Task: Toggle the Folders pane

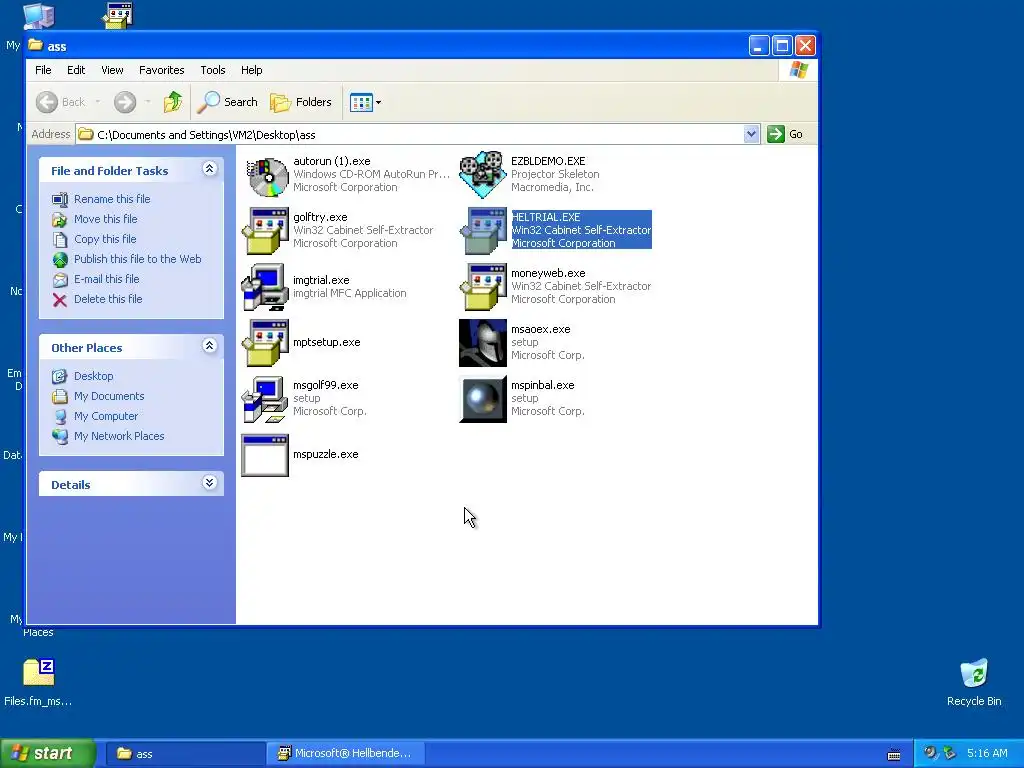Action: (x=301, y=102)
